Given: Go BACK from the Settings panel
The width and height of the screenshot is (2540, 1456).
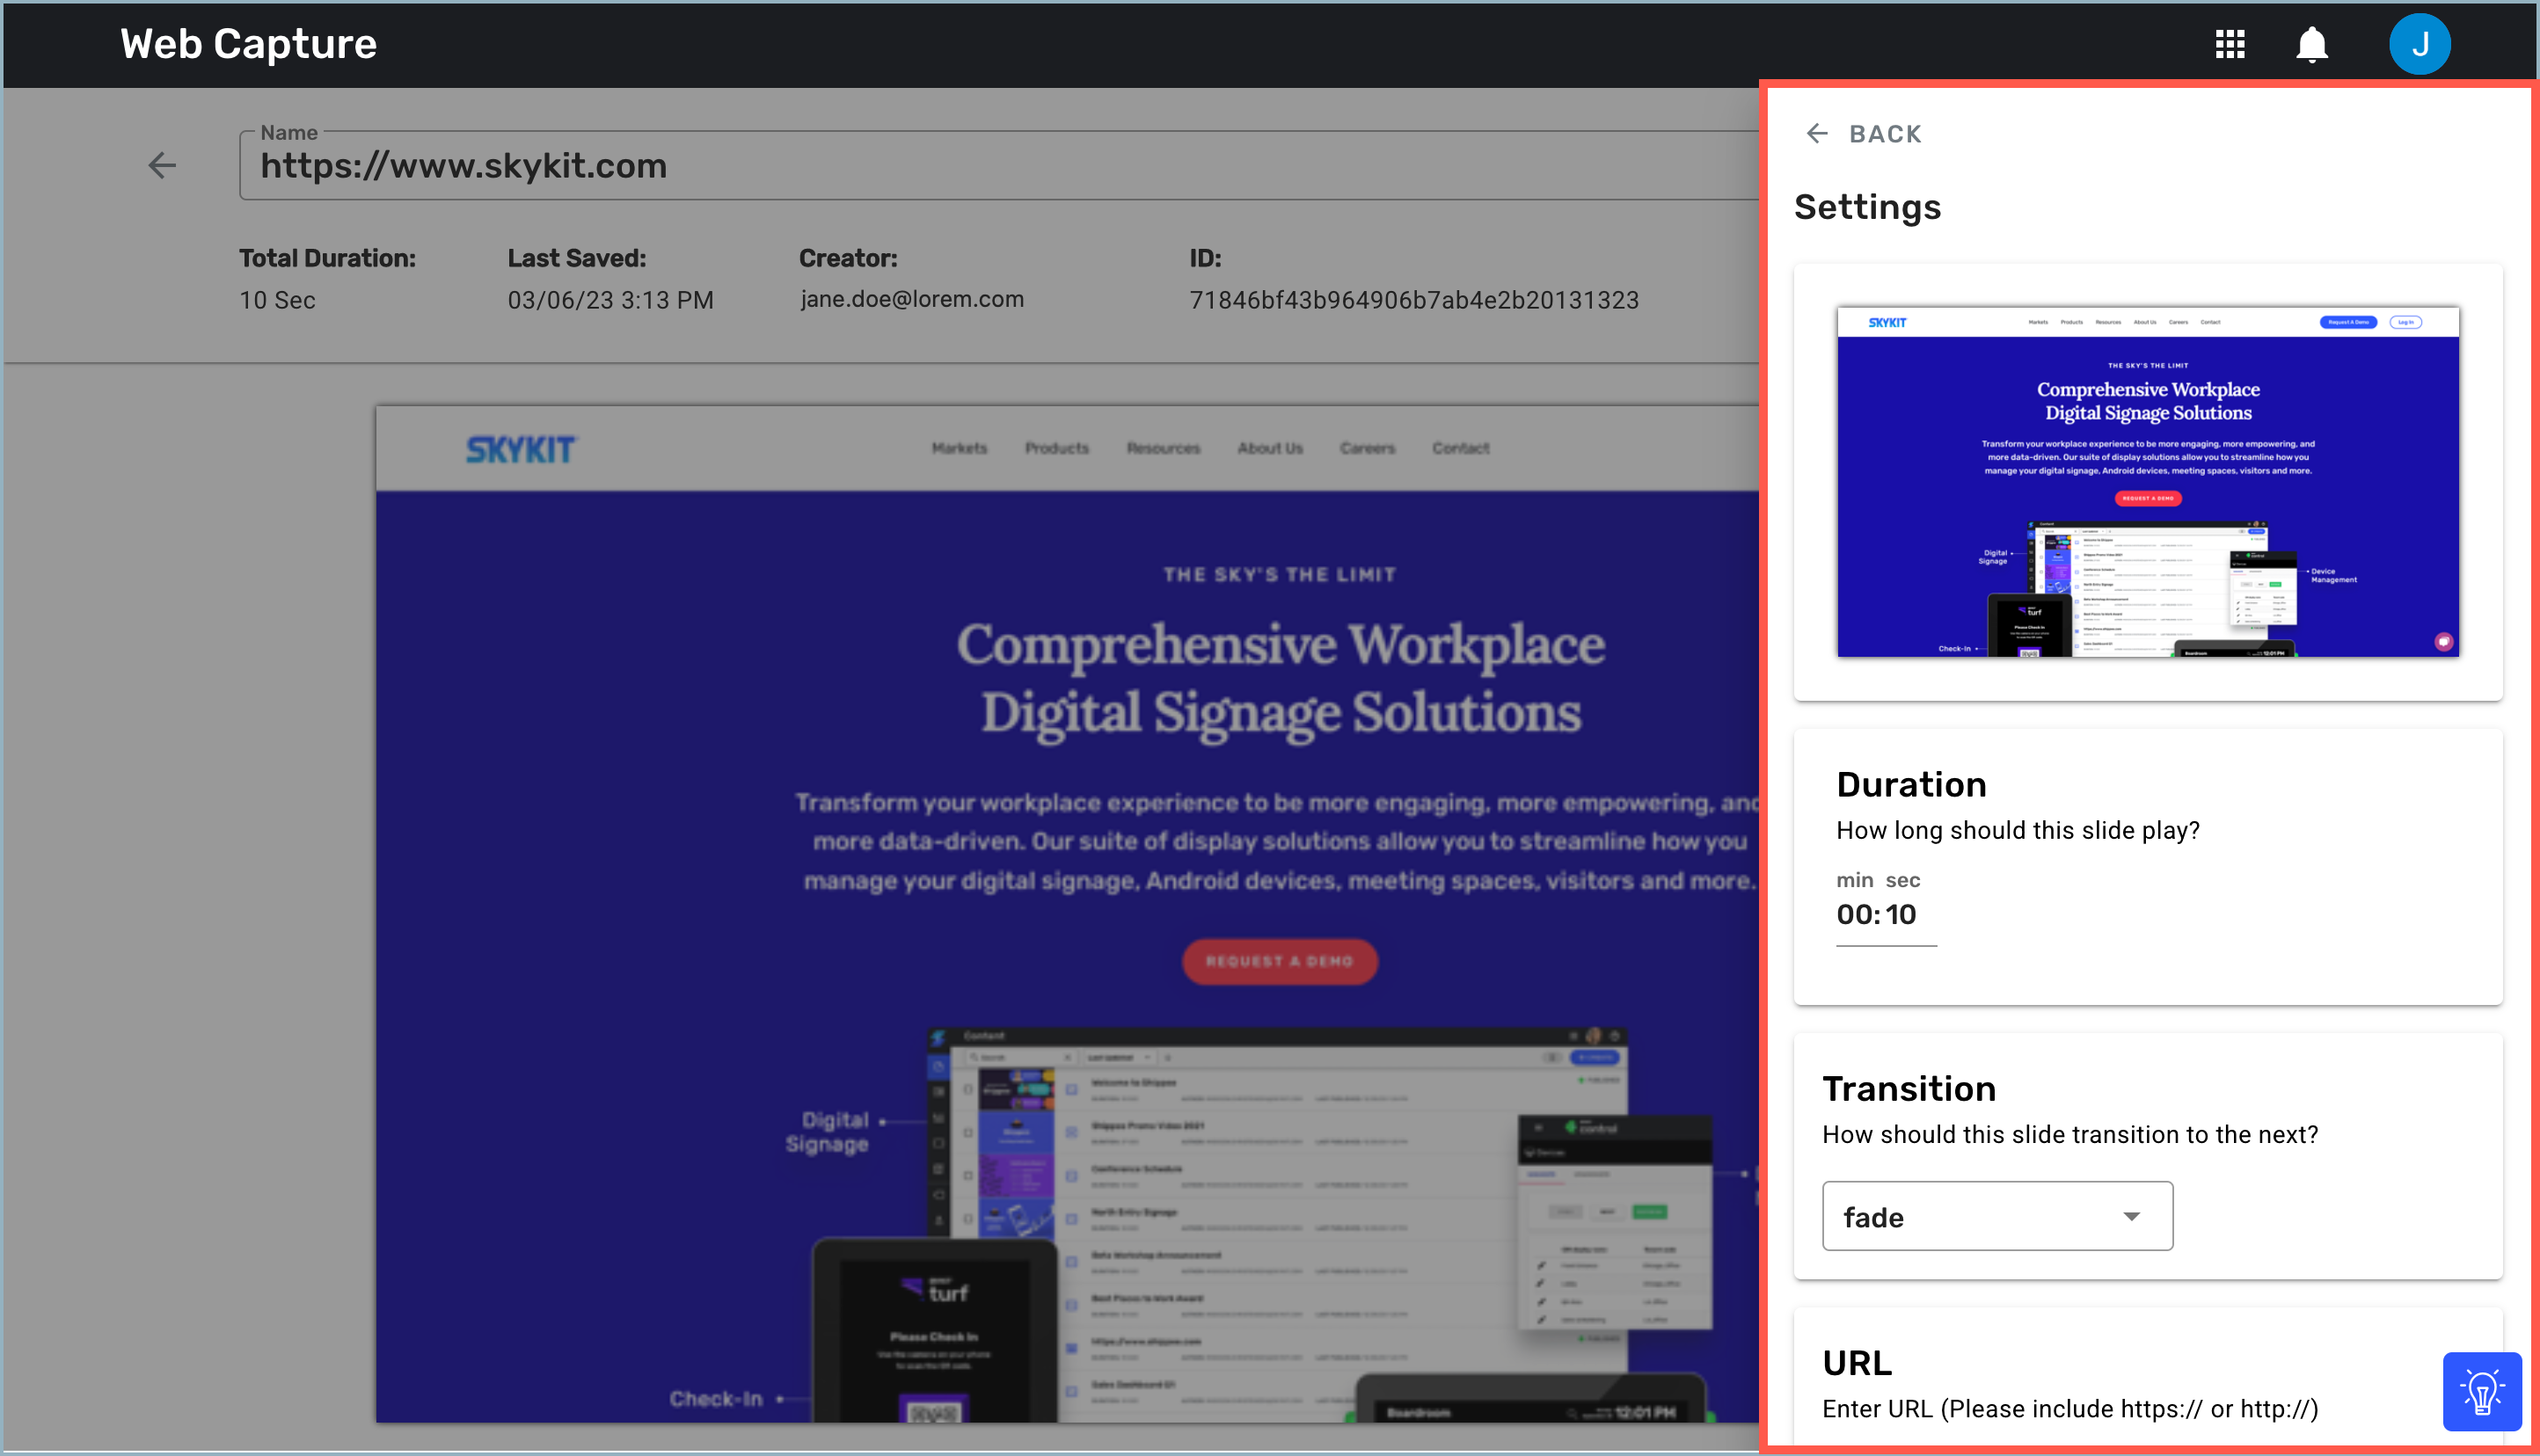Looking at the screenshot, I should pos(1863,133).
